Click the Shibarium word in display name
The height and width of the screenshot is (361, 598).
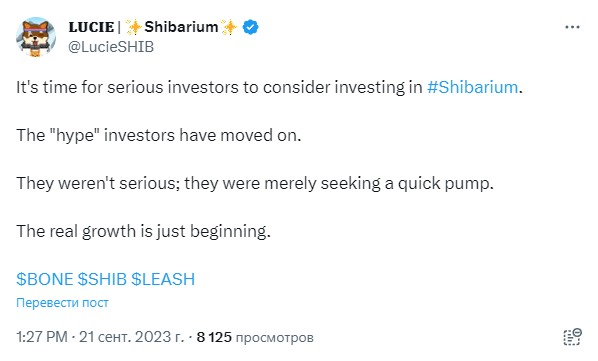tap(181, 27)
